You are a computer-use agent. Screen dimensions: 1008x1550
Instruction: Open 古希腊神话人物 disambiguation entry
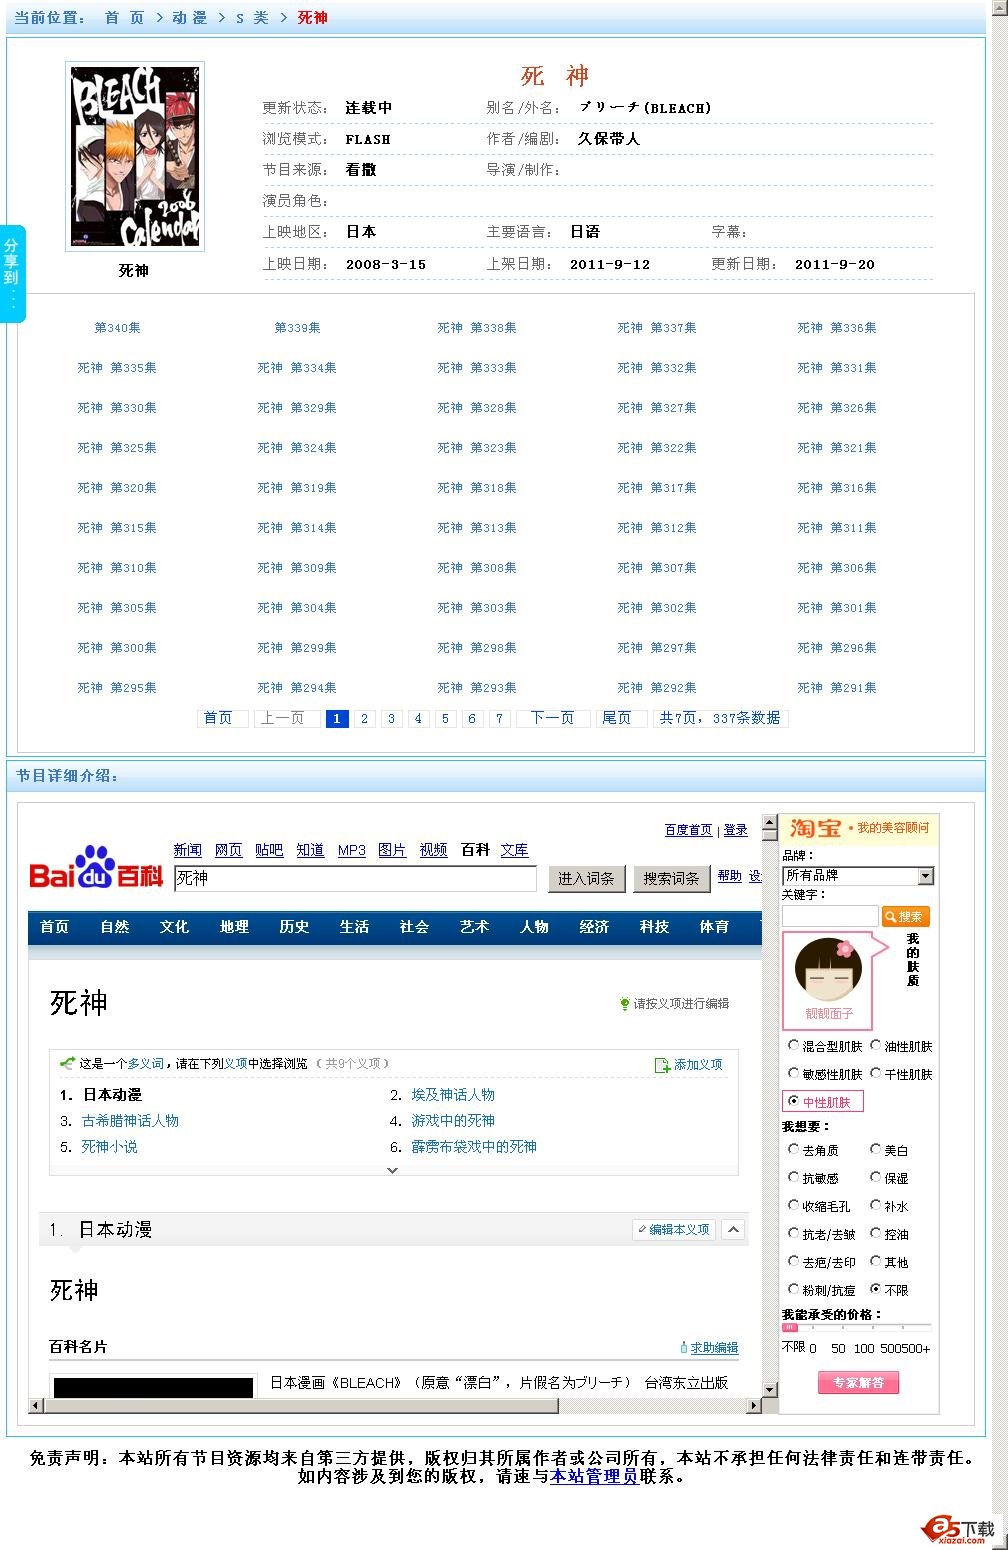coord(130,1121)
